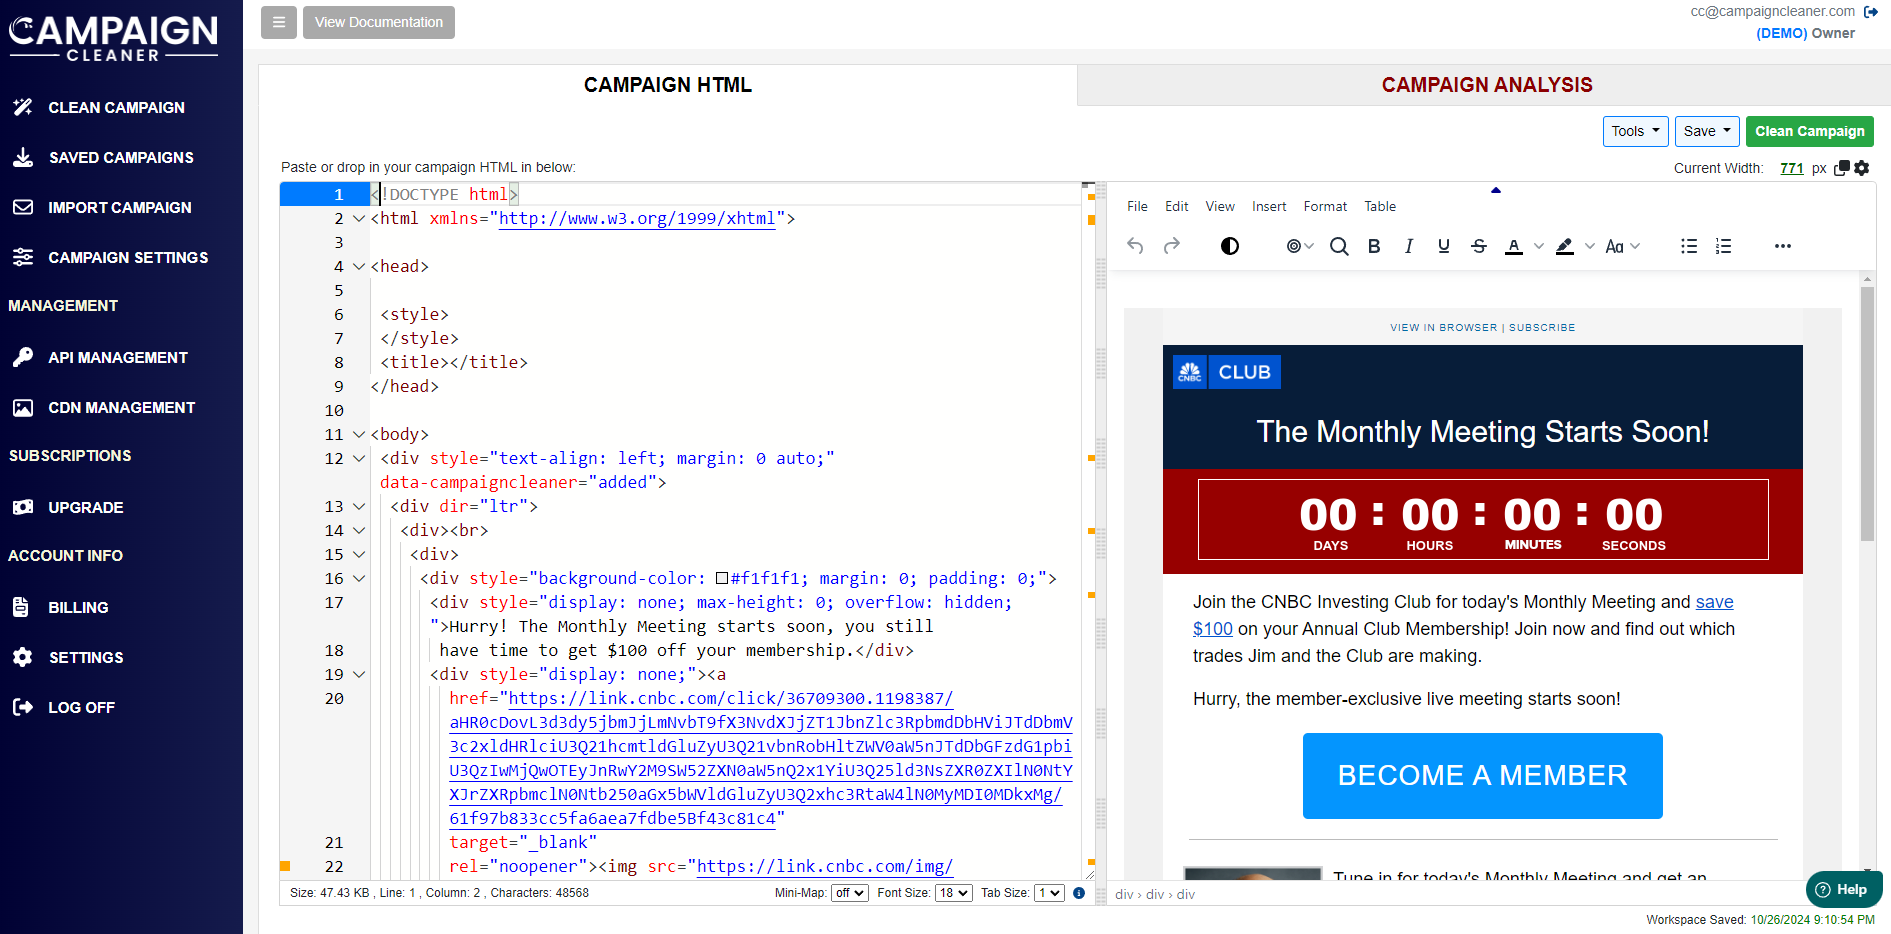
Task: Click the hamburger sidebar toggle button
Action: (x=279, y=22)
